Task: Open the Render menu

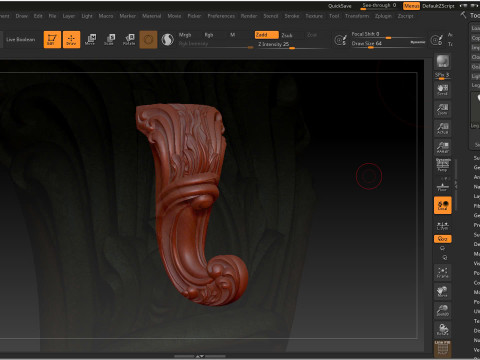Action: click(249, 16)
